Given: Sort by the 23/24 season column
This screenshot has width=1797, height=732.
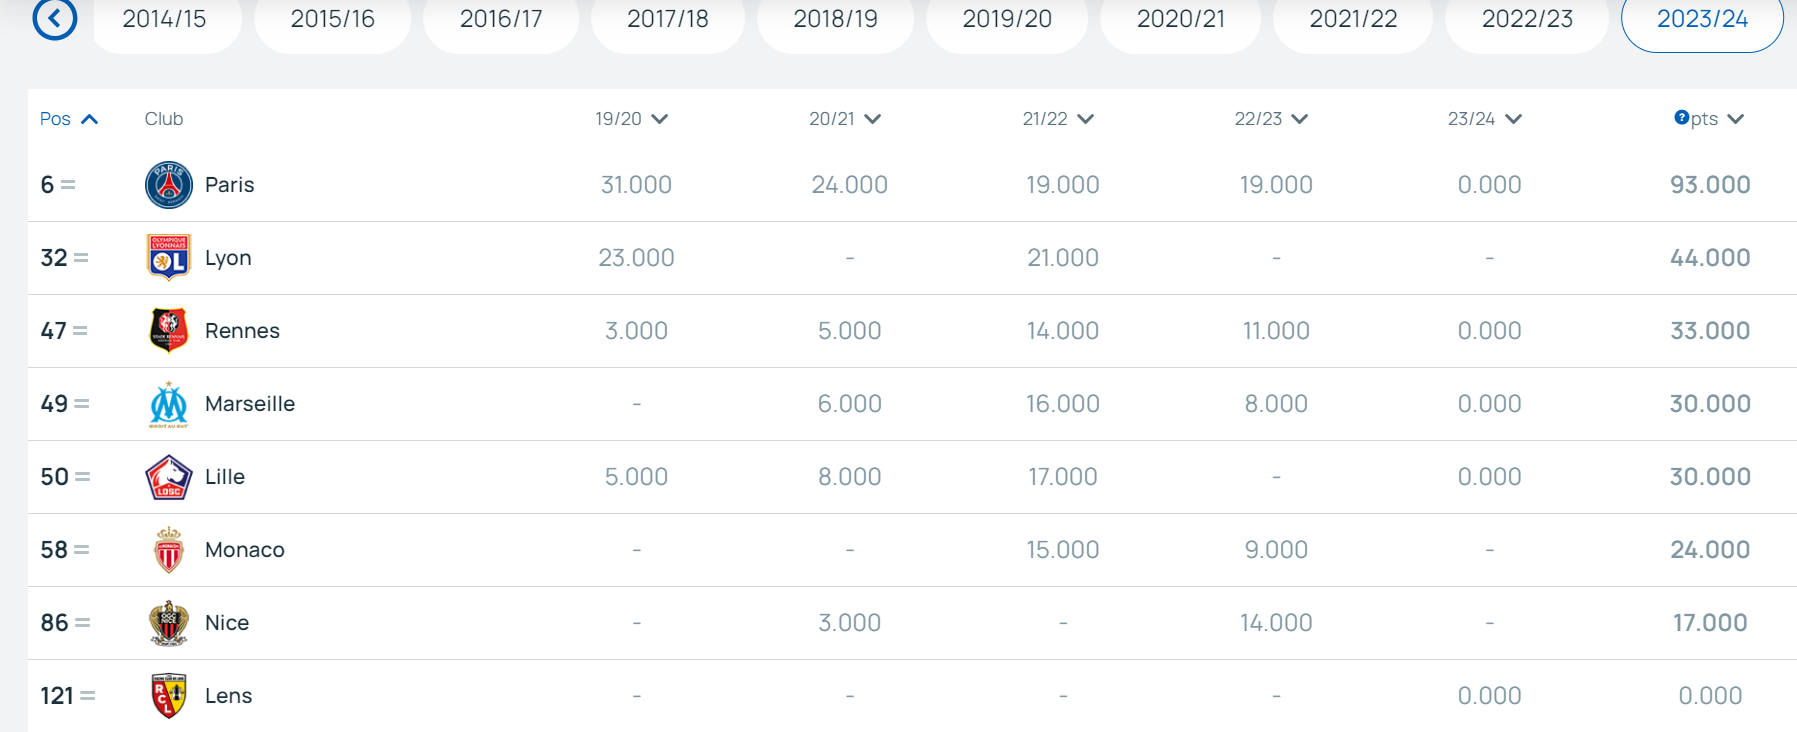Looking at the screenshot, I should pos(1484,119).
